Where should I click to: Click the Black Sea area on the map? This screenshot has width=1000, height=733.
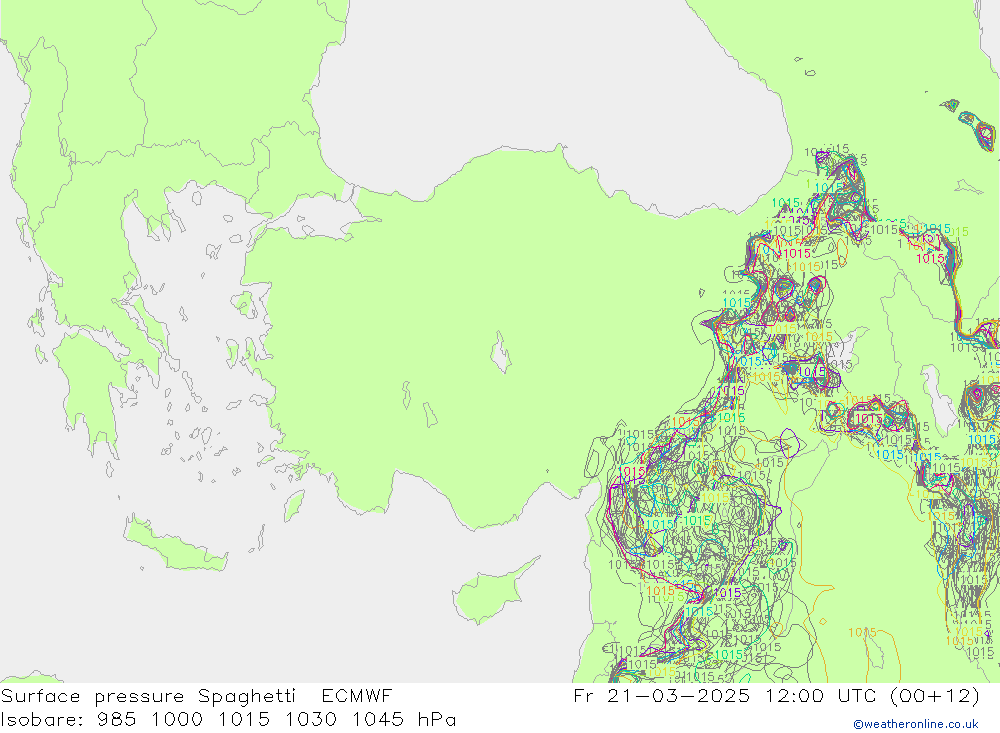click(548, 96)
